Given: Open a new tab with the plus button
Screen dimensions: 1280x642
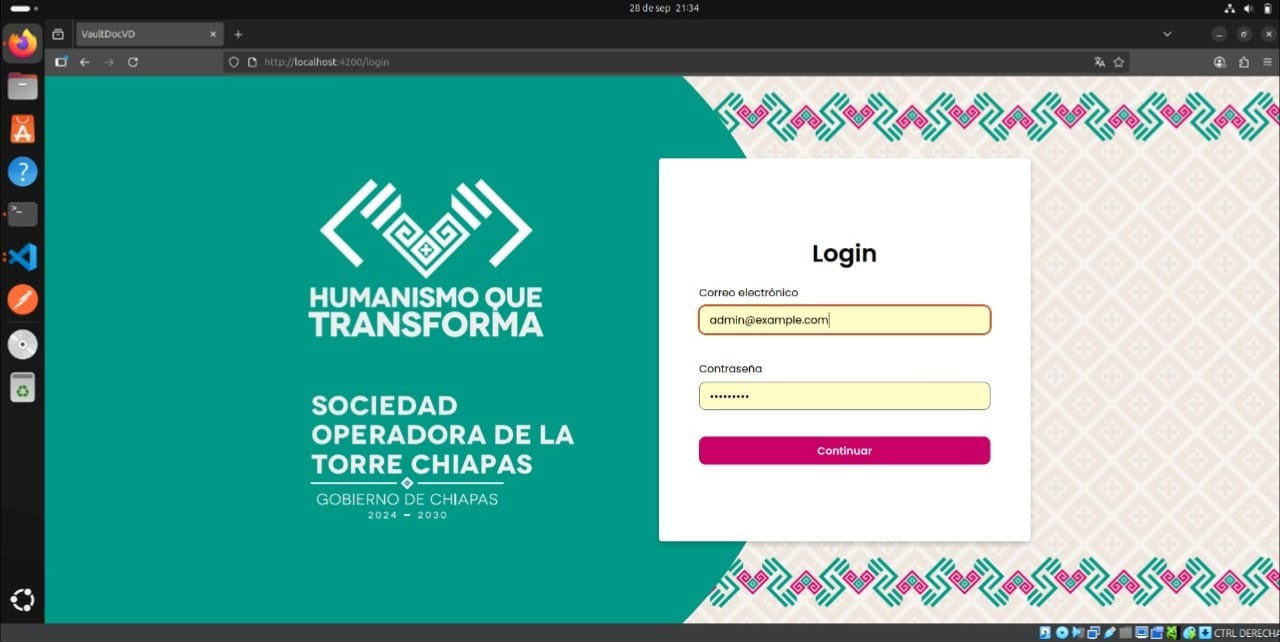Looking at the screenshot, I should [238, 34].
